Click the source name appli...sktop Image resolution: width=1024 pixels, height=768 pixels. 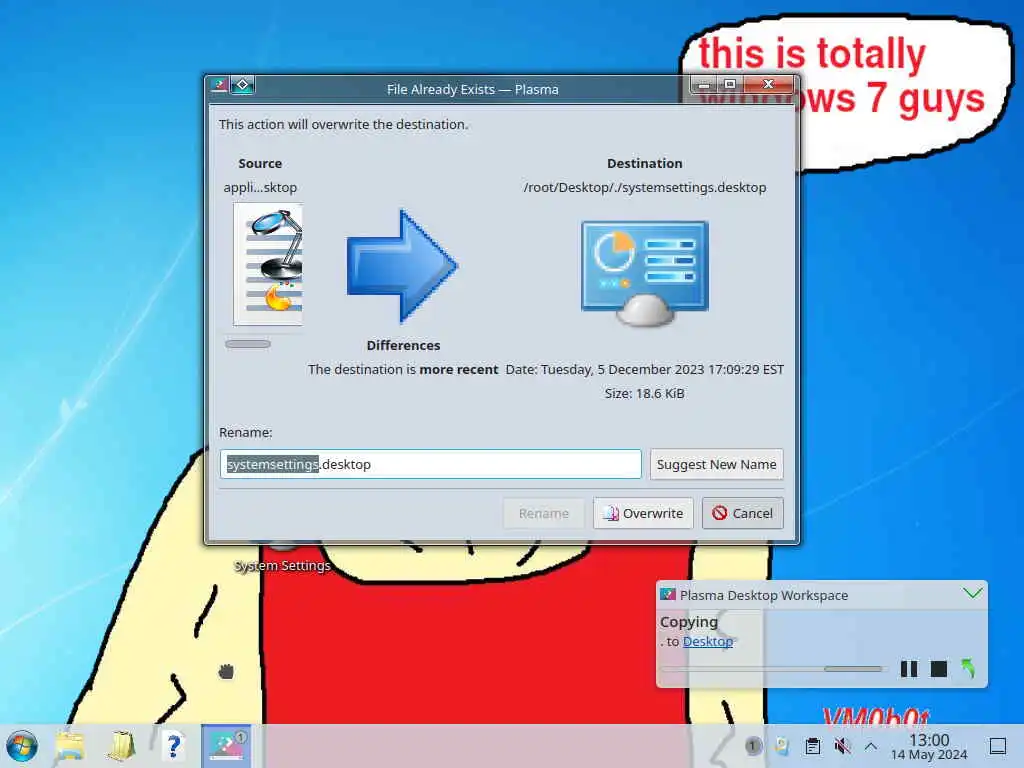(x=260, y=187)
